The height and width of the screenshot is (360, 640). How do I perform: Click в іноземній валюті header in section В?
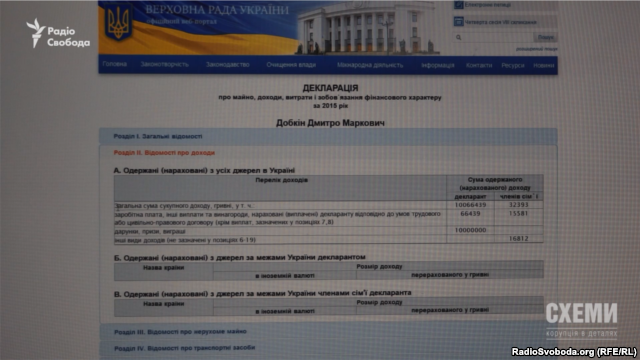coord(285,311)
